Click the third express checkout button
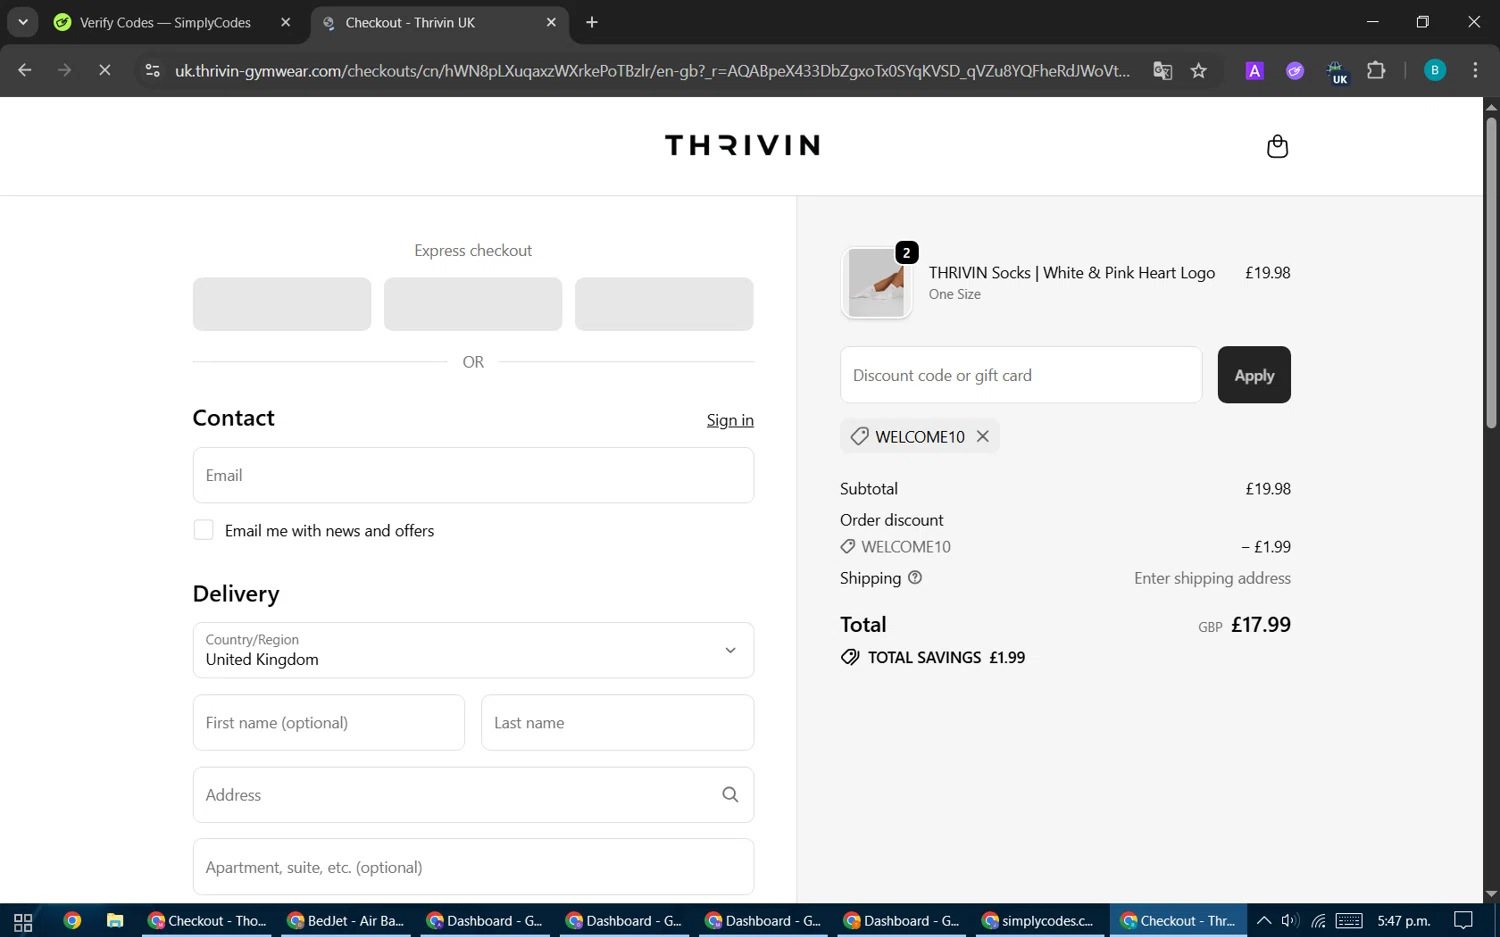This screenshot has width=1500, height=937. pyautogui.click(x=664, y=304)
